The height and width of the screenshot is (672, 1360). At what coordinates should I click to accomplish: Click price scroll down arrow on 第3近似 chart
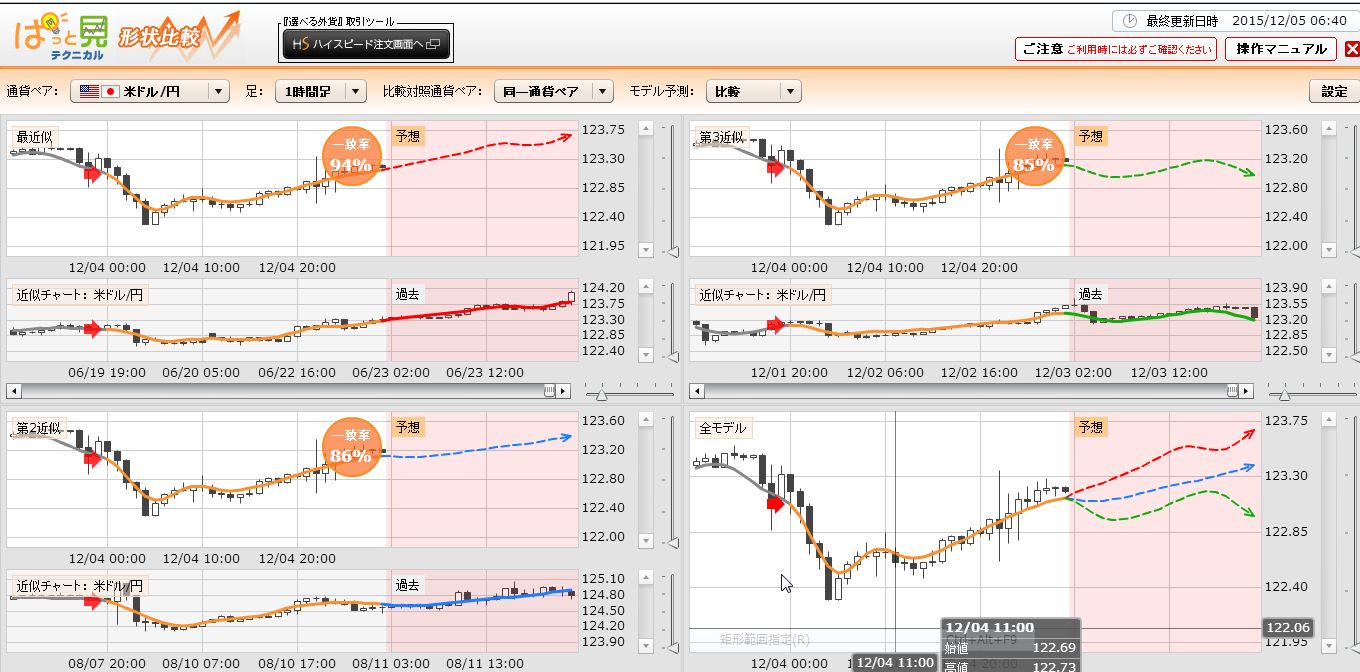(1328, 249)
